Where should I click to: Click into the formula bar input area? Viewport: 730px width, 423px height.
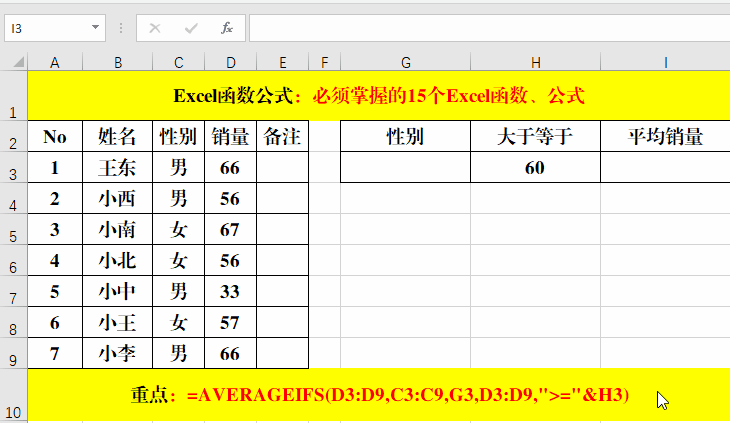[x=489, y=28]
